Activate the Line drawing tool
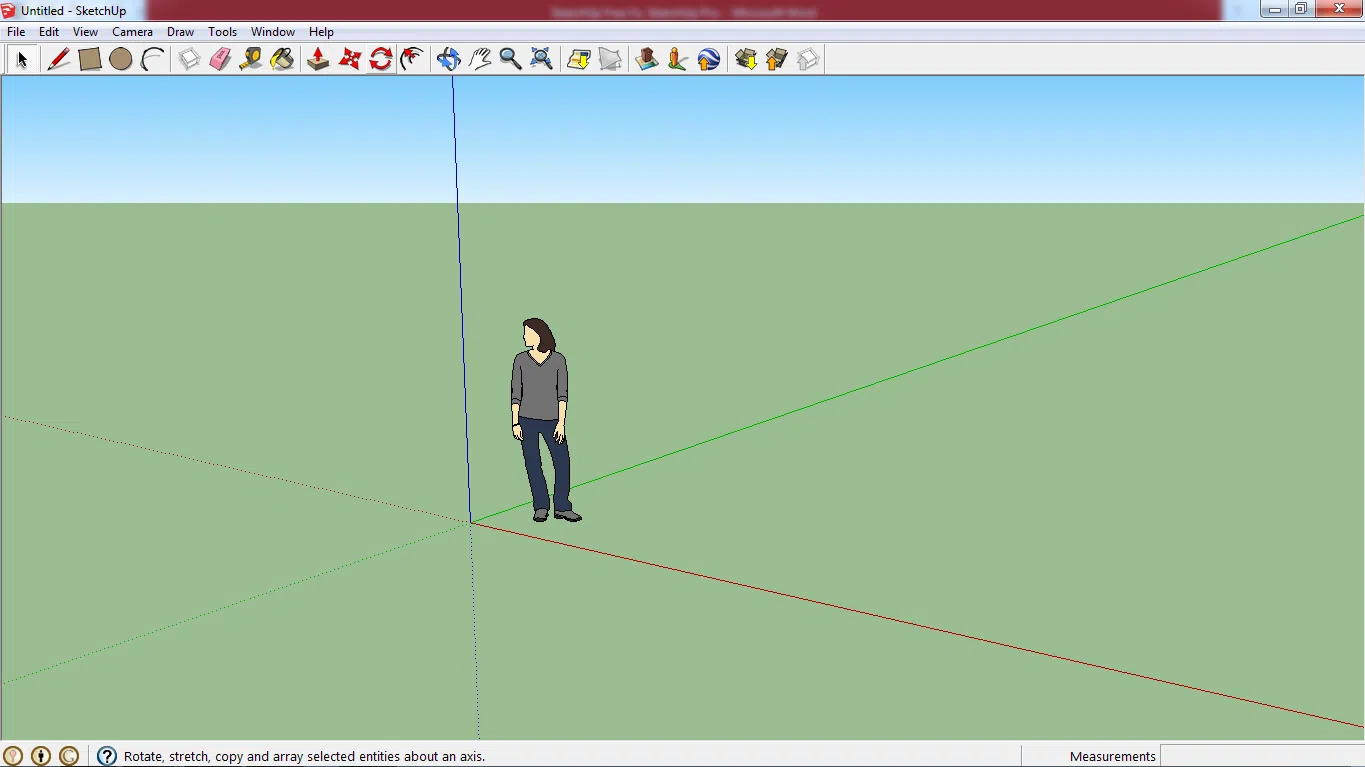Screen dimensions: 1365x767 click(x=58, y=59)
